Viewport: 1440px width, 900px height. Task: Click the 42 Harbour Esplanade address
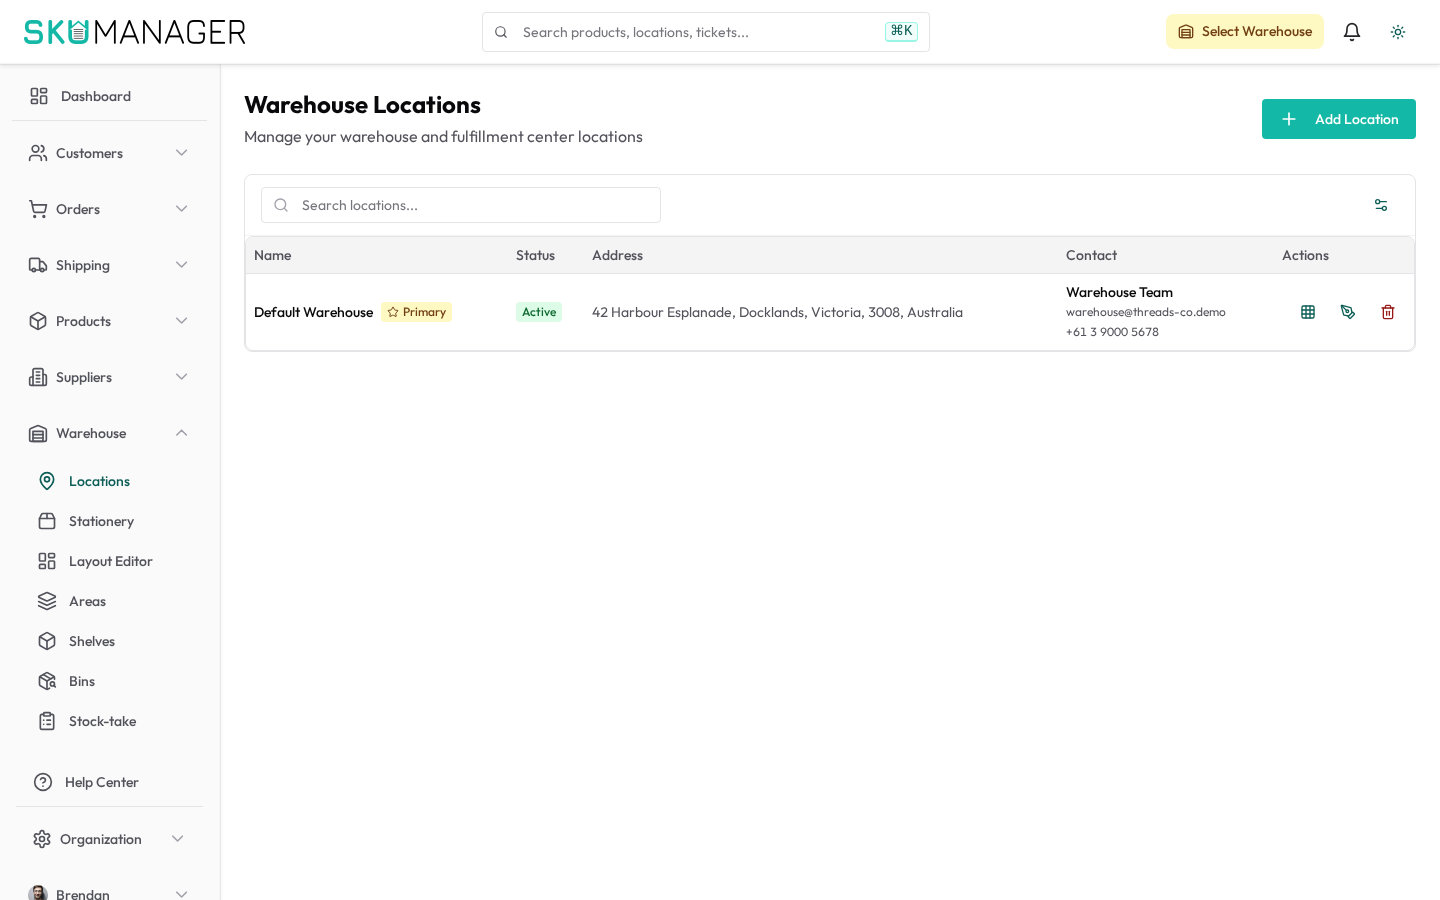pyautogui.click(x=777, y=312)
